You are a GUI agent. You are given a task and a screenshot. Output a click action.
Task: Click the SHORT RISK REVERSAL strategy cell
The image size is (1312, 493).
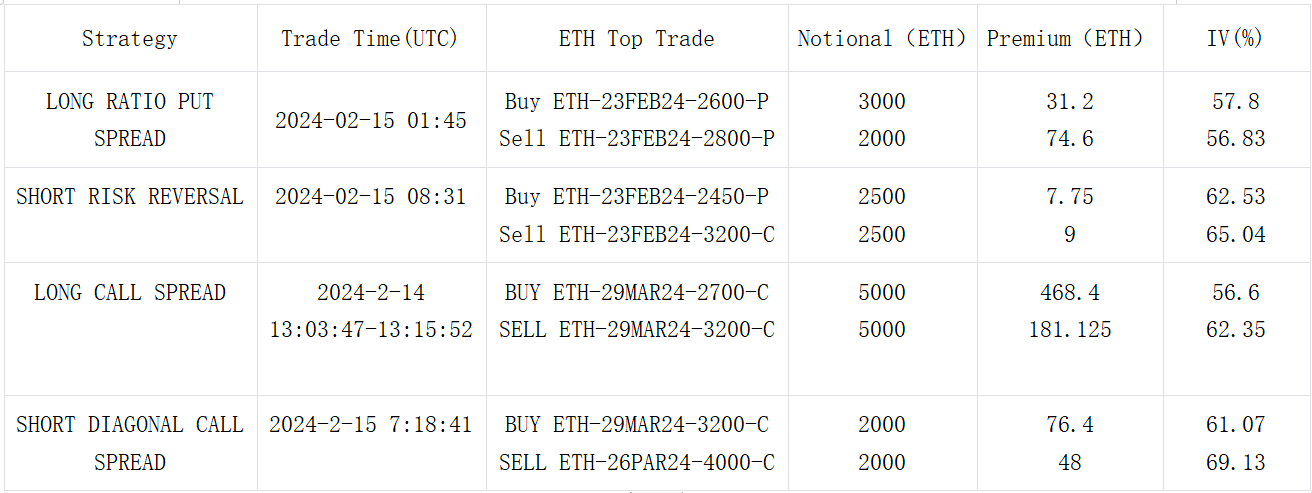click(x=129, y=197)
